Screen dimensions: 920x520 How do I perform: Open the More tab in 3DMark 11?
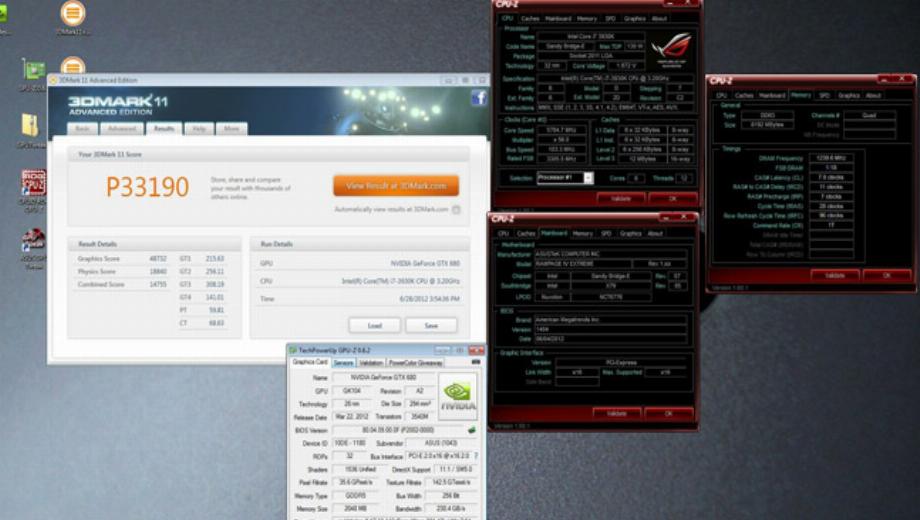(231, 129)
